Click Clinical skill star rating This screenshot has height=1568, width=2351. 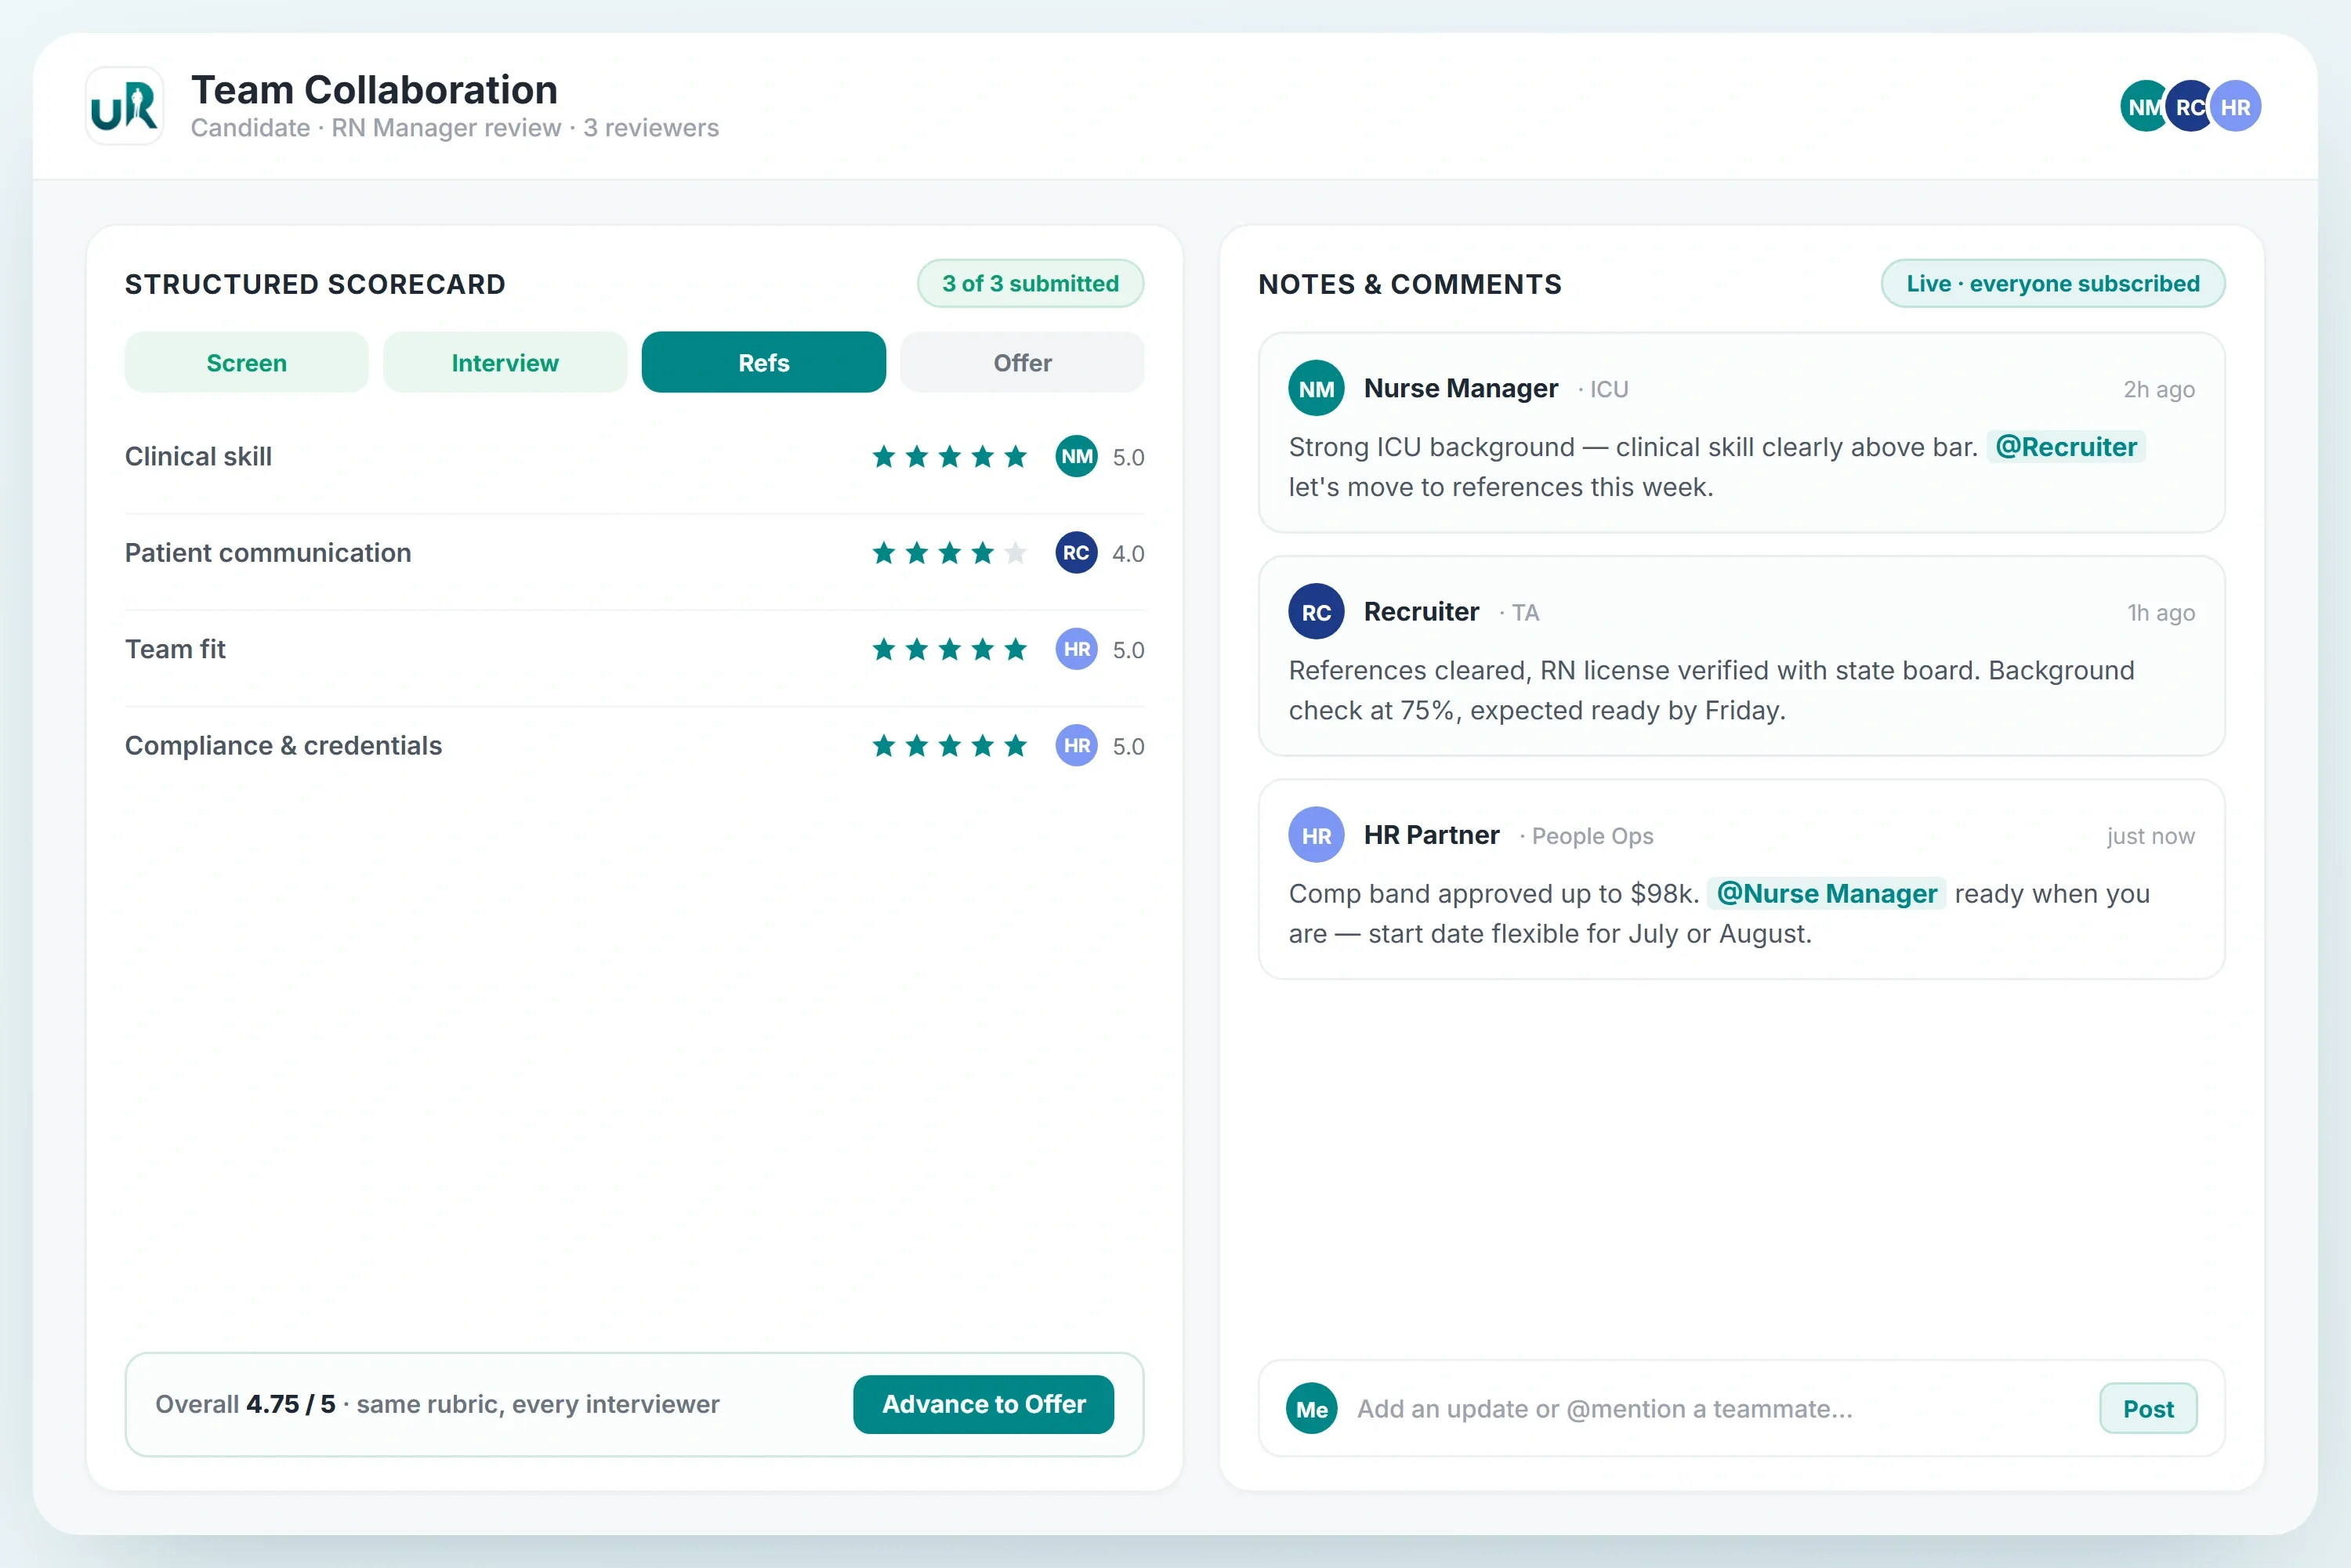coord(949,457)
